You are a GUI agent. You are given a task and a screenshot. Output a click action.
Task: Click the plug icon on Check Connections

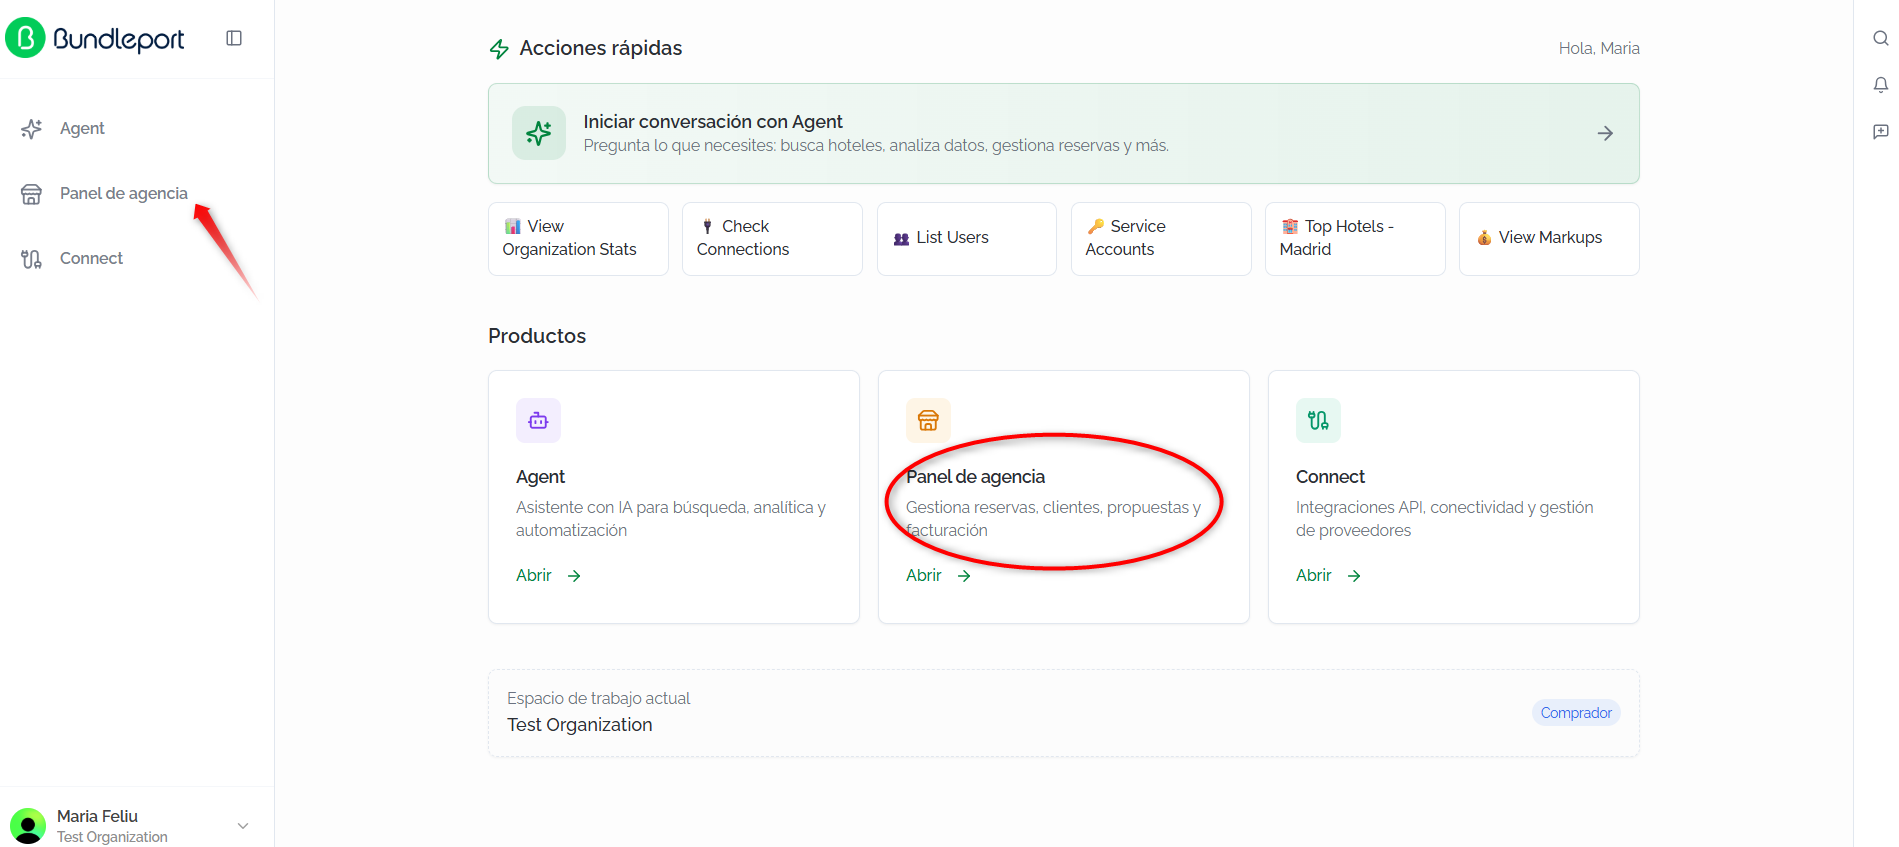(707, 226)
